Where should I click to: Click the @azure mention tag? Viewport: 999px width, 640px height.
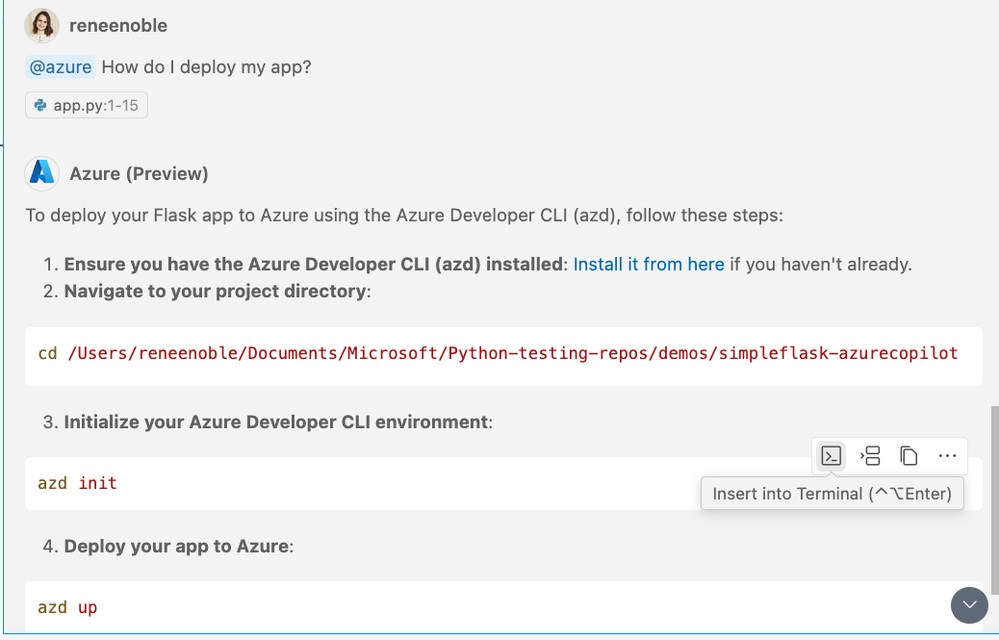[60, 67]
